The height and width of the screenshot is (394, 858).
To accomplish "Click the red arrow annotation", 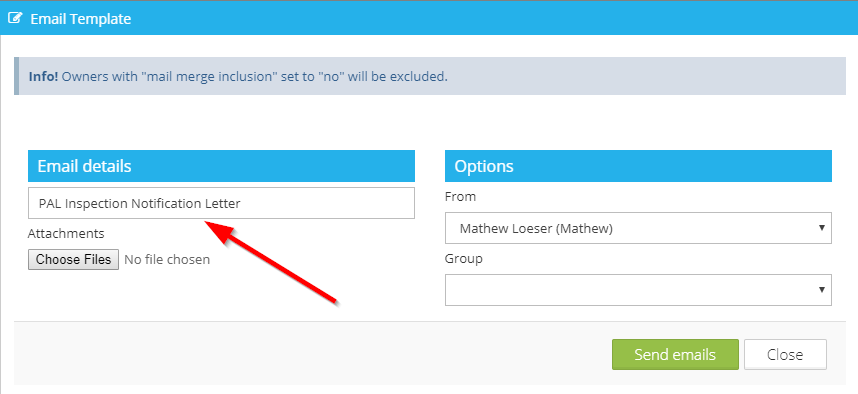I will coord(270,260).
